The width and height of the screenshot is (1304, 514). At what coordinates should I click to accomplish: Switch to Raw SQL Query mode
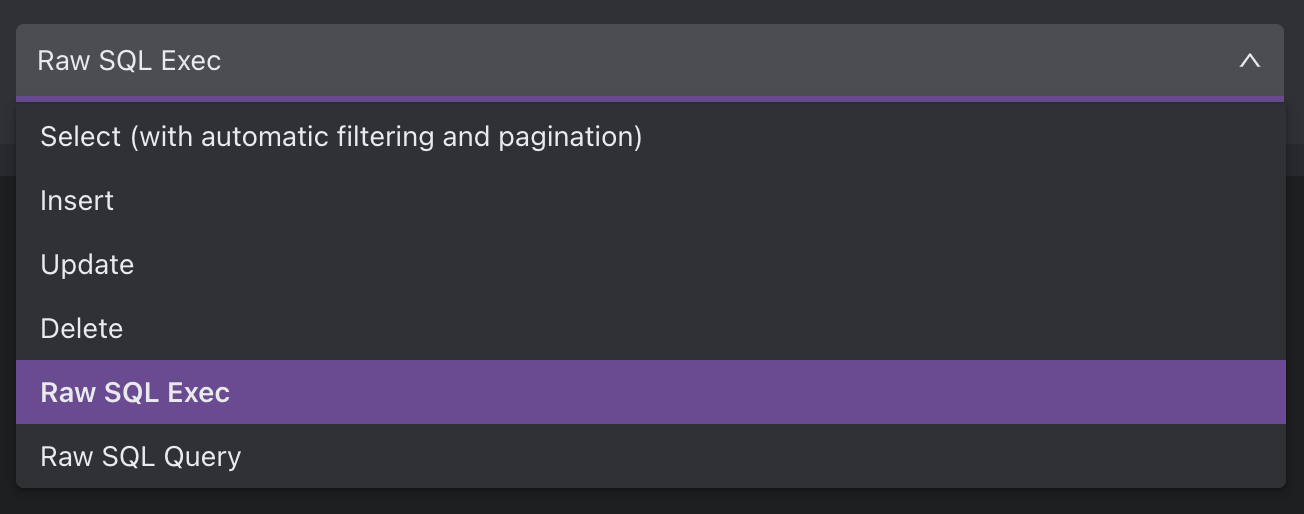point(650,456)
